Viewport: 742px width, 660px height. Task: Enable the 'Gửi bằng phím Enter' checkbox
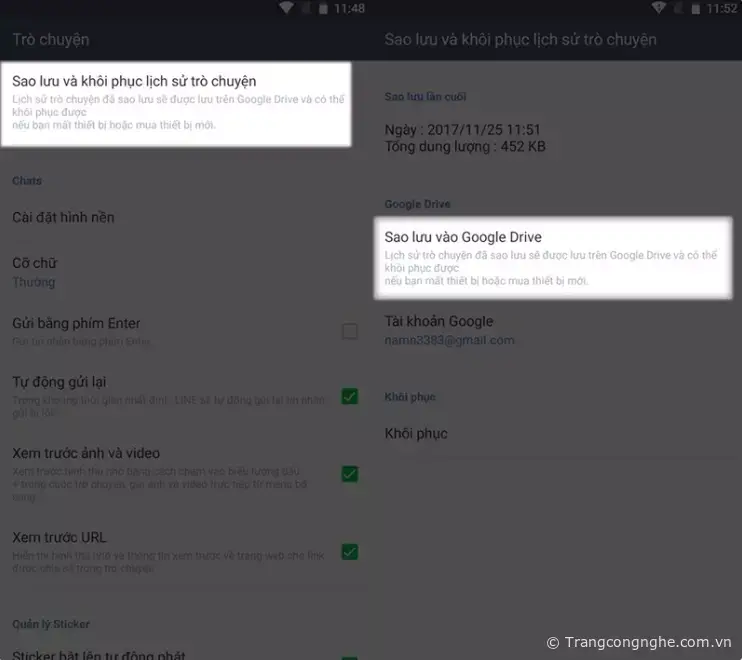click(349, 331)
